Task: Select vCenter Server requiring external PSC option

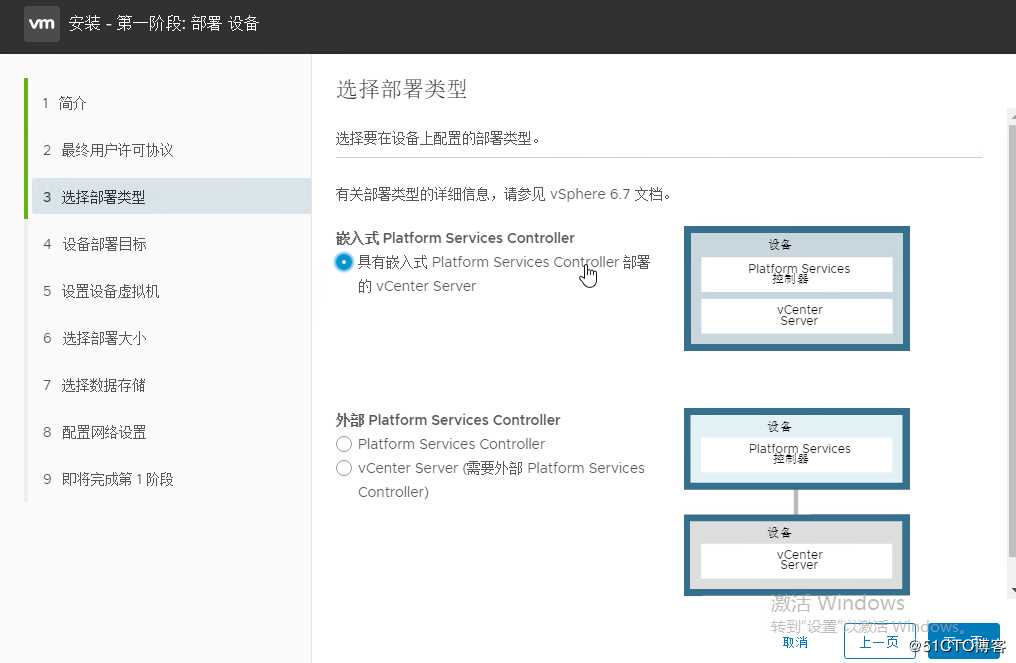Action: click(344, 468)
